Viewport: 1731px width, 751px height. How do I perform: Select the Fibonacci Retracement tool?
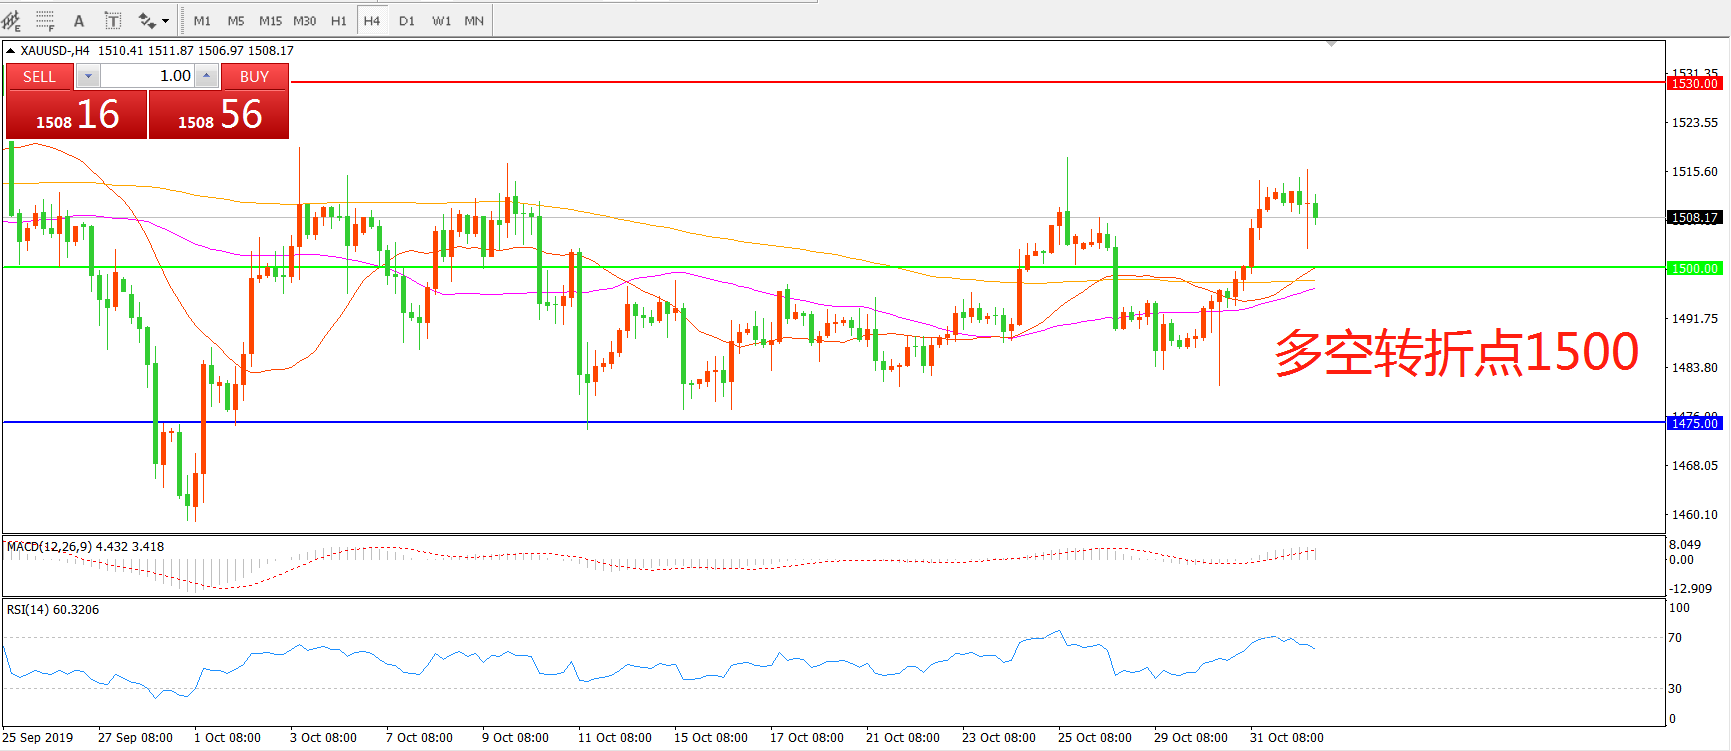coord(45,20)
